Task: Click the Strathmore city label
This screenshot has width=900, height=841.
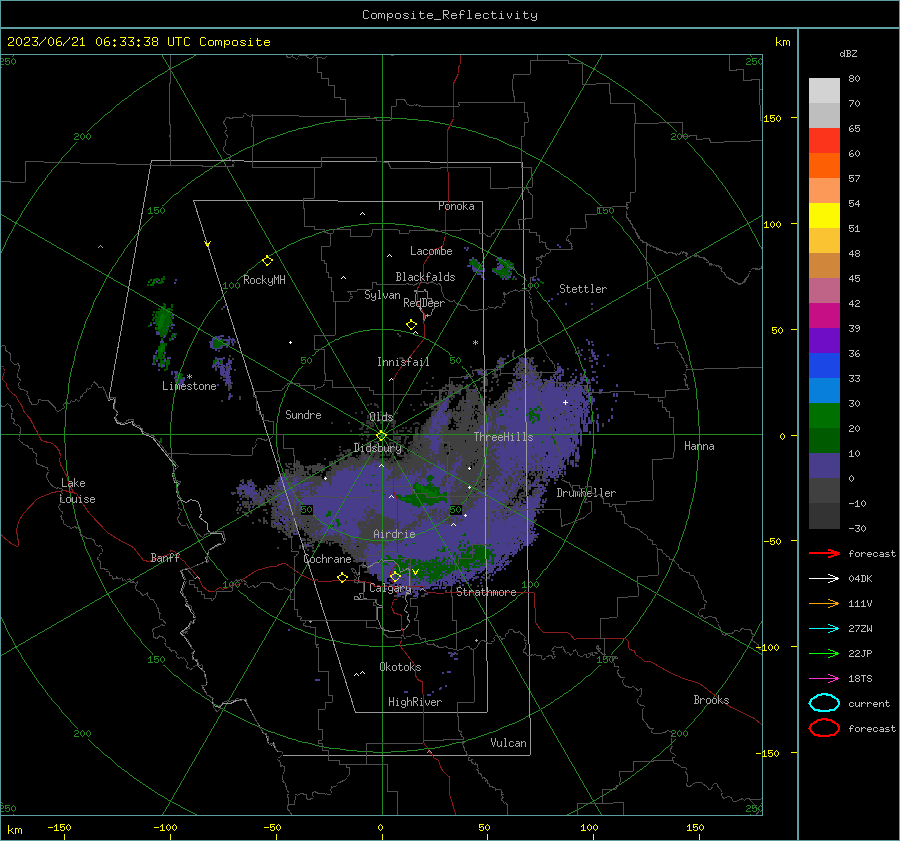Action: point(486,592)
